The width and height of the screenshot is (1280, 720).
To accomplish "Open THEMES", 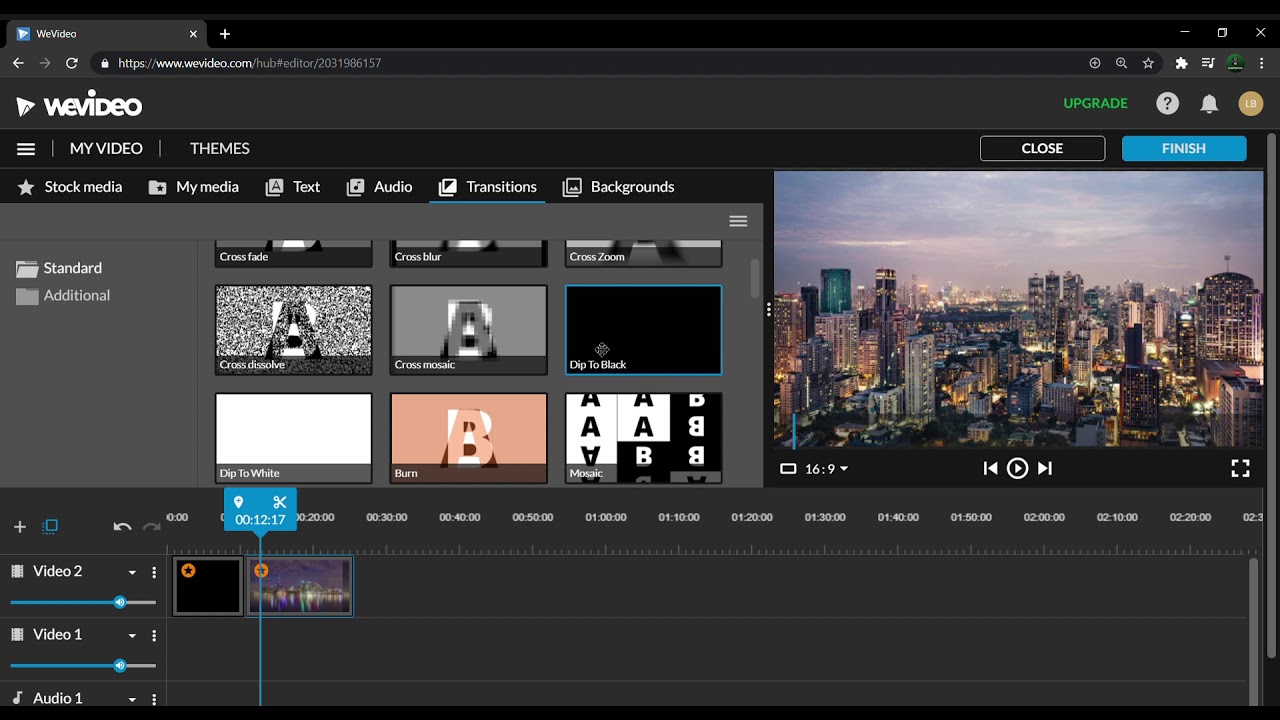I will [x=220, y=148].
